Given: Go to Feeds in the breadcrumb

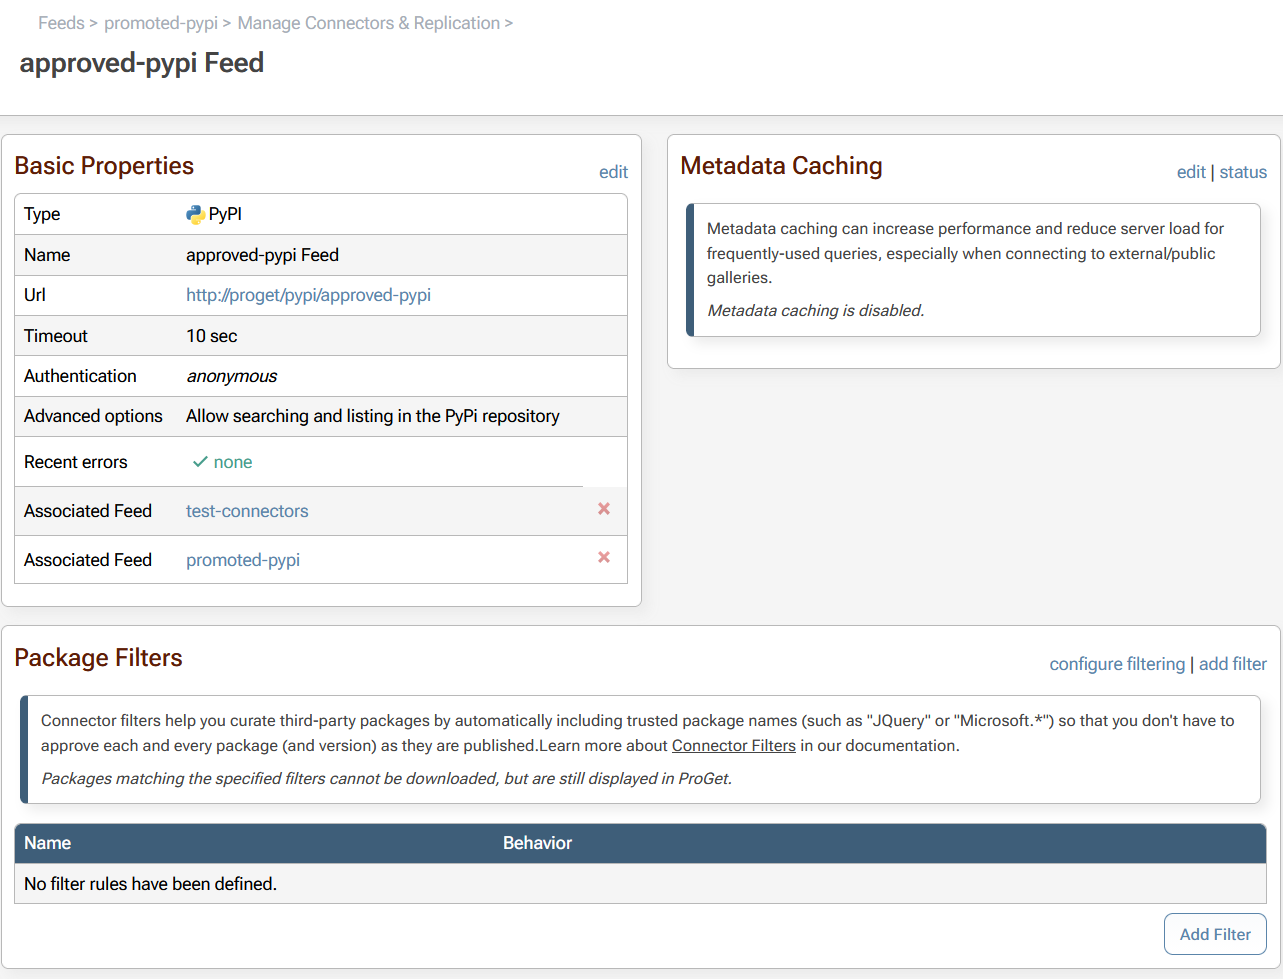Looking at the screenshot, I should coord(61,23).
